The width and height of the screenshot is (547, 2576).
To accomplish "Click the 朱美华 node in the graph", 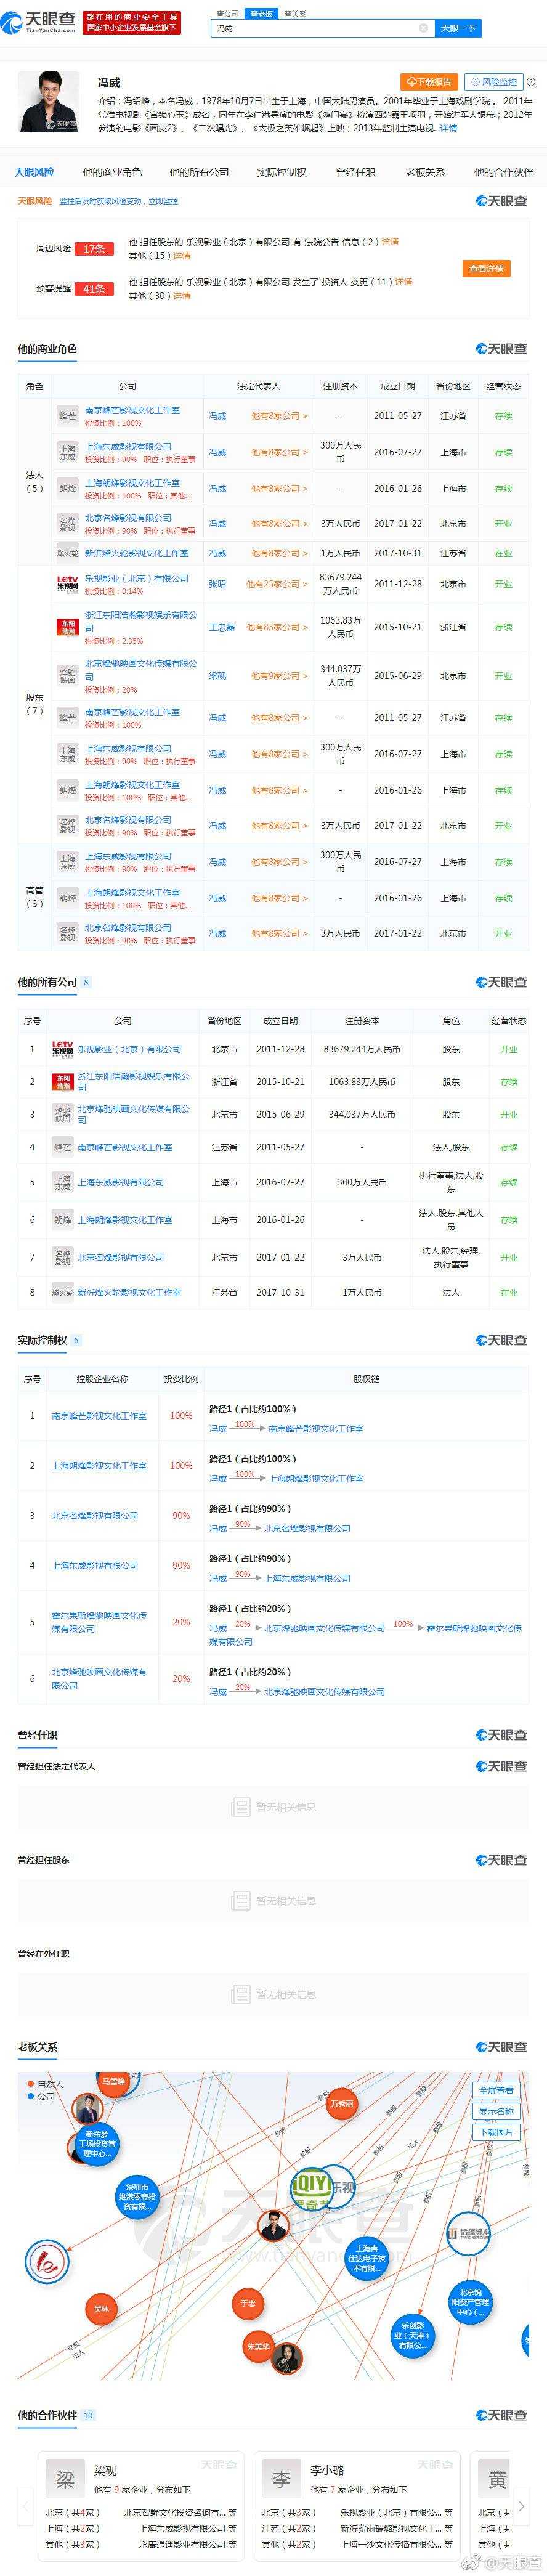I will click(x=258, y=2345).
